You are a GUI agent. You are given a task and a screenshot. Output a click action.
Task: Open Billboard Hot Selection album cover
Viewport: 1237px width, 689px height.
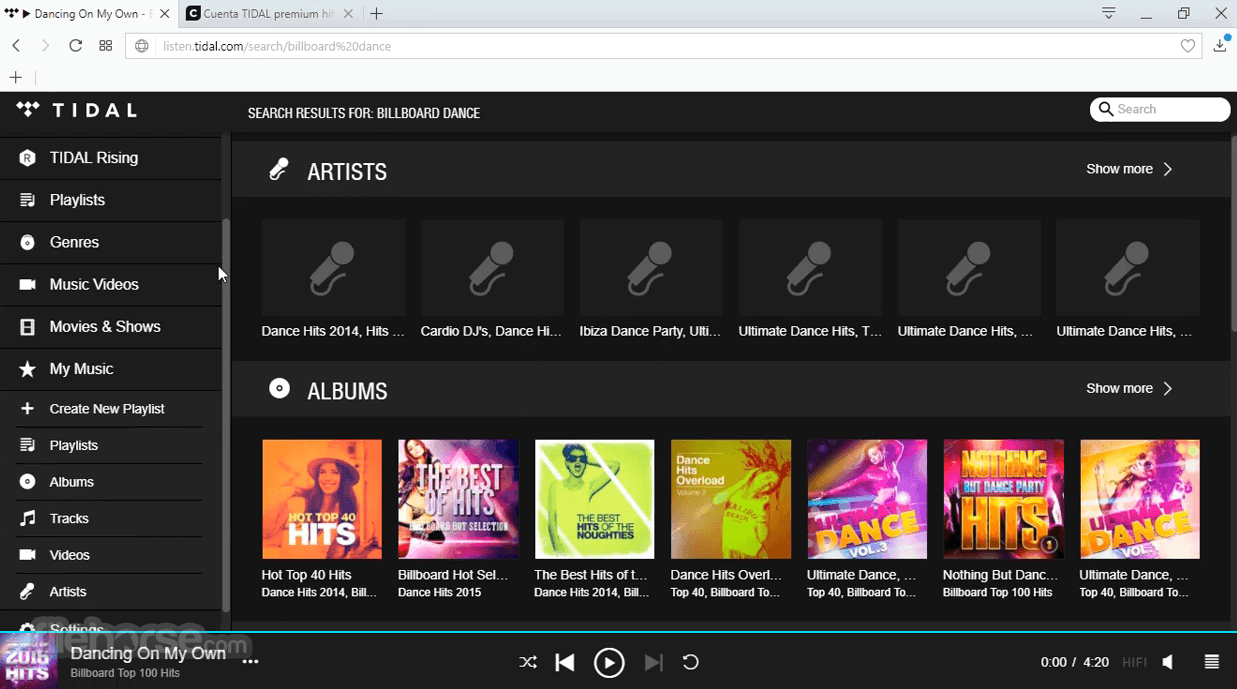458,499
